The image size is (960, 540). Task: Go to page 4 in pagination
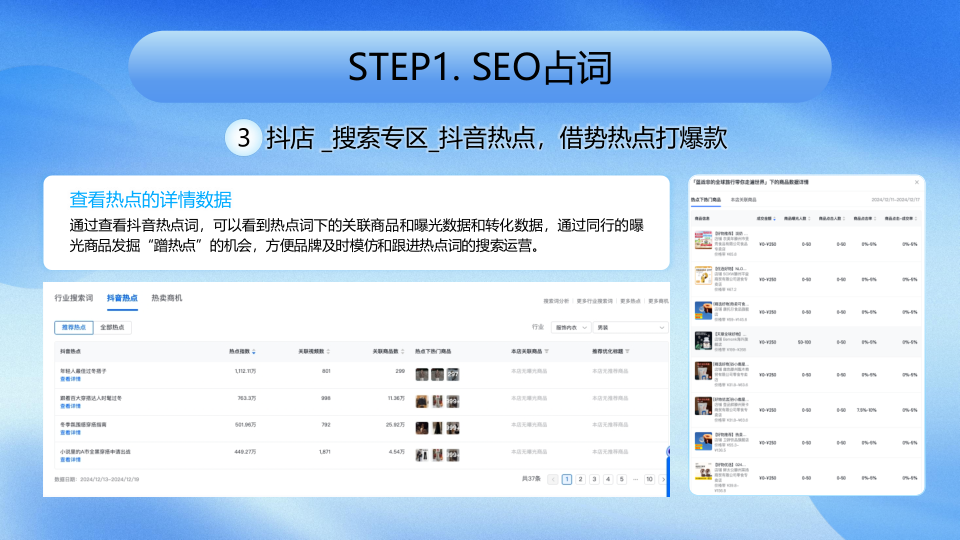[607, 479]
